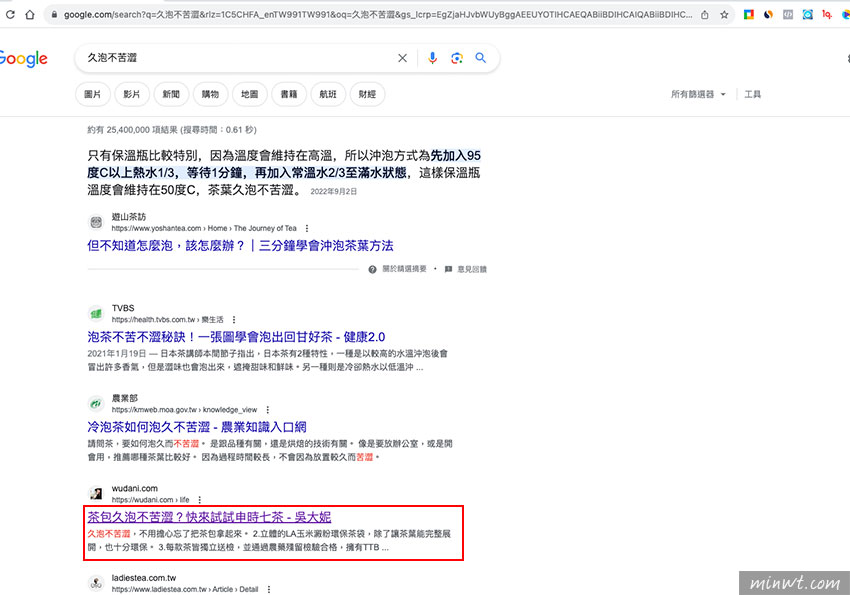Image resolution: width=850 pixels, height=595 pixels.
Task: Open the 工具 search tools
Action: pyautogui.click(x=752, y=94)
